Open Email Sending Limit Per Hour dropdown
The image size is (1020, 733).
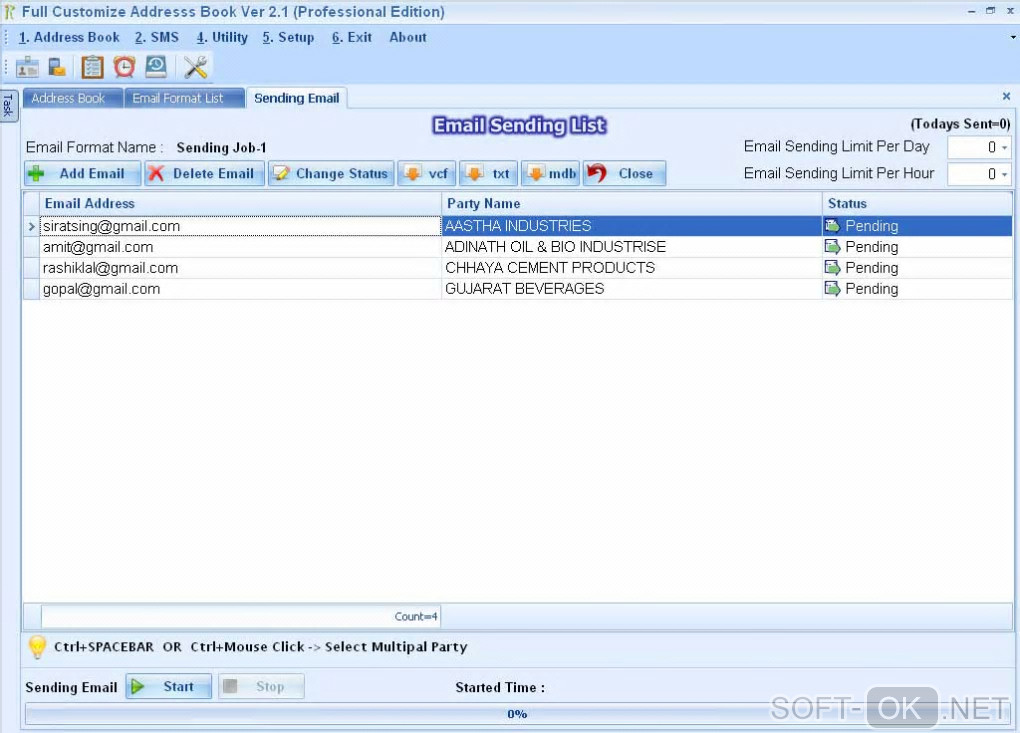(x=1004, y=174)
